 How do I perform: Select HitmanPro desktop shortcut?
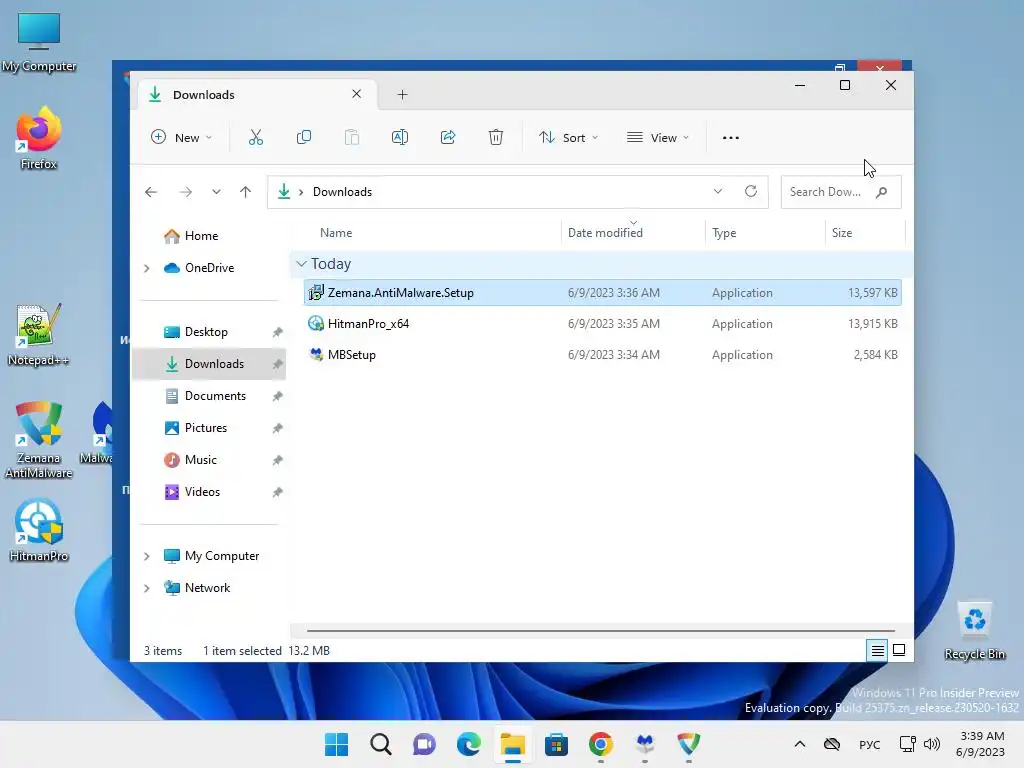point(39,530)
